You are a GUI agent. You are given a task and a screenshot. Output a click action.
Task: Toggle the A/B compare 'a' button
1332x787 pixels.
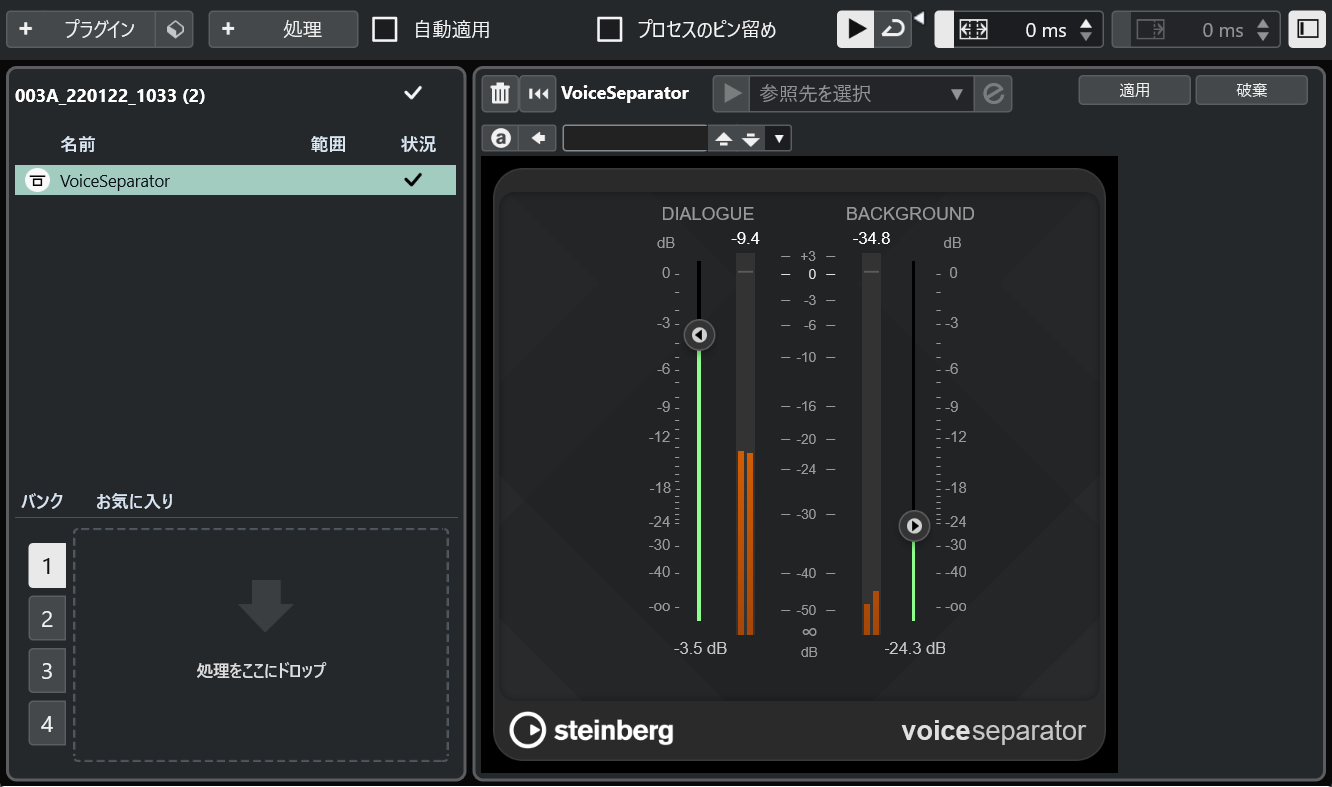(x=500, y=138)
